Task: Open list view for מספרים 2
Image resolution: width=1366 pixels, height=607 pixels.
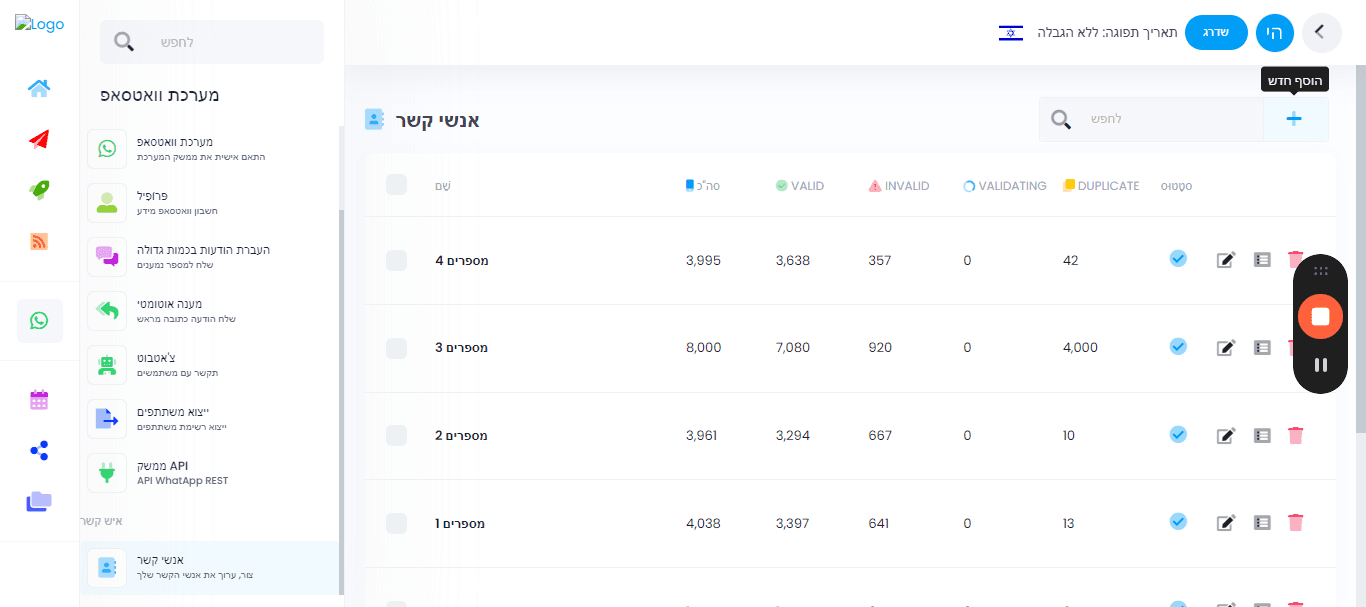Action: 1262,435
